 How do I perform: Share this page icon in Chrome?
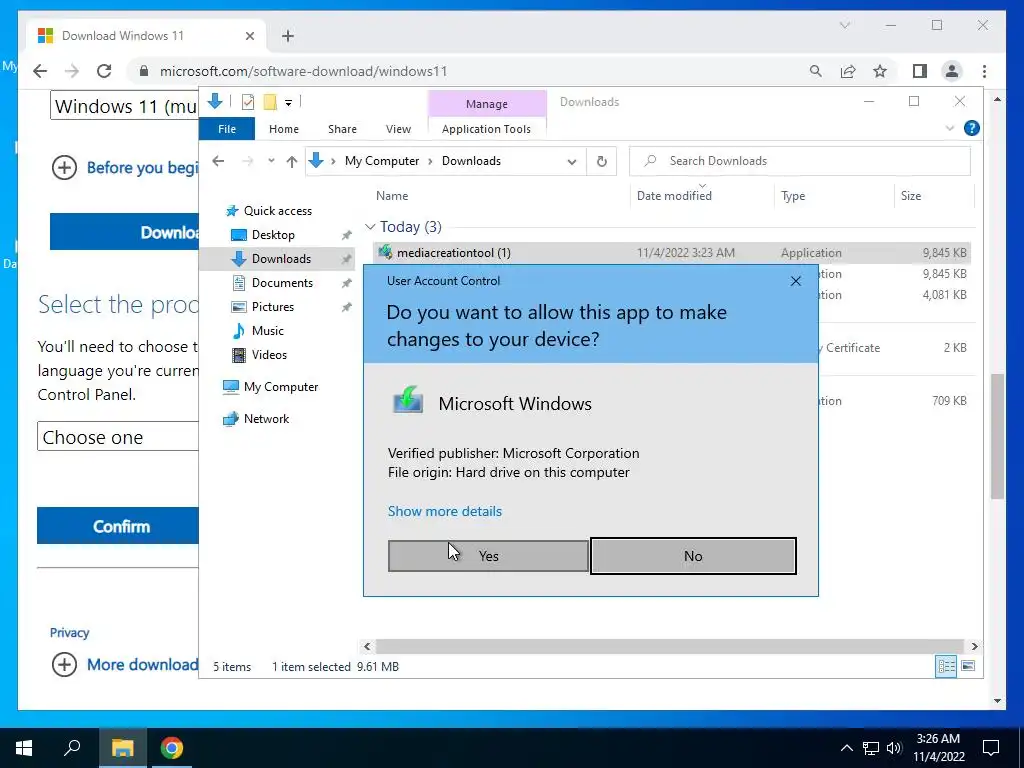click(x=848, y=71)
